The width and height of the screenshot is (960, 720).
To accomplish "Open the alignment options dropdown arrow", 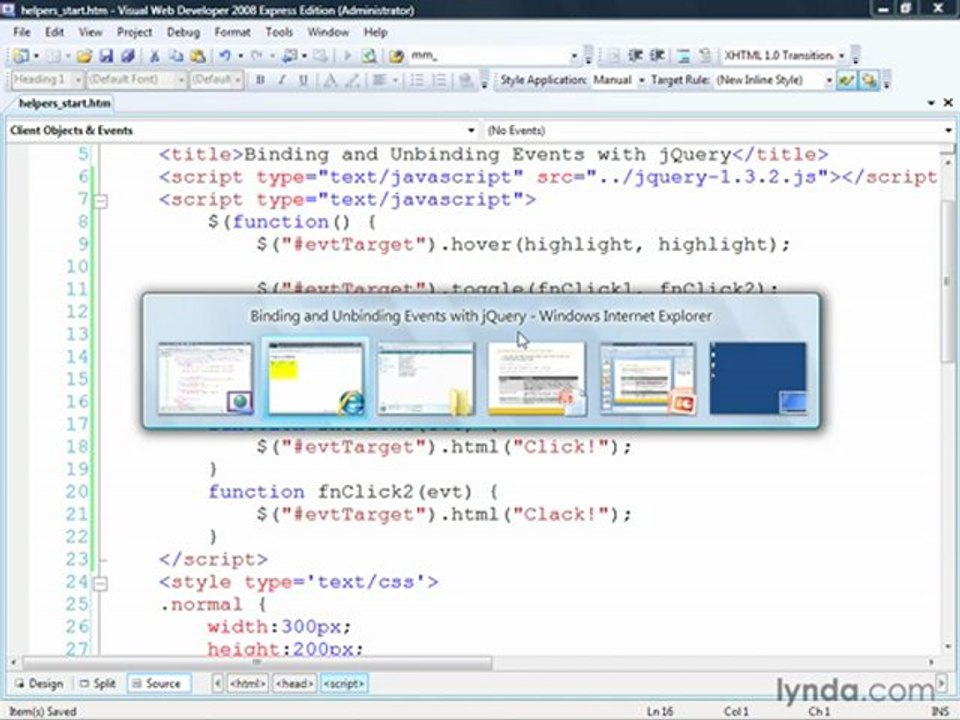I will click(396, 80).
